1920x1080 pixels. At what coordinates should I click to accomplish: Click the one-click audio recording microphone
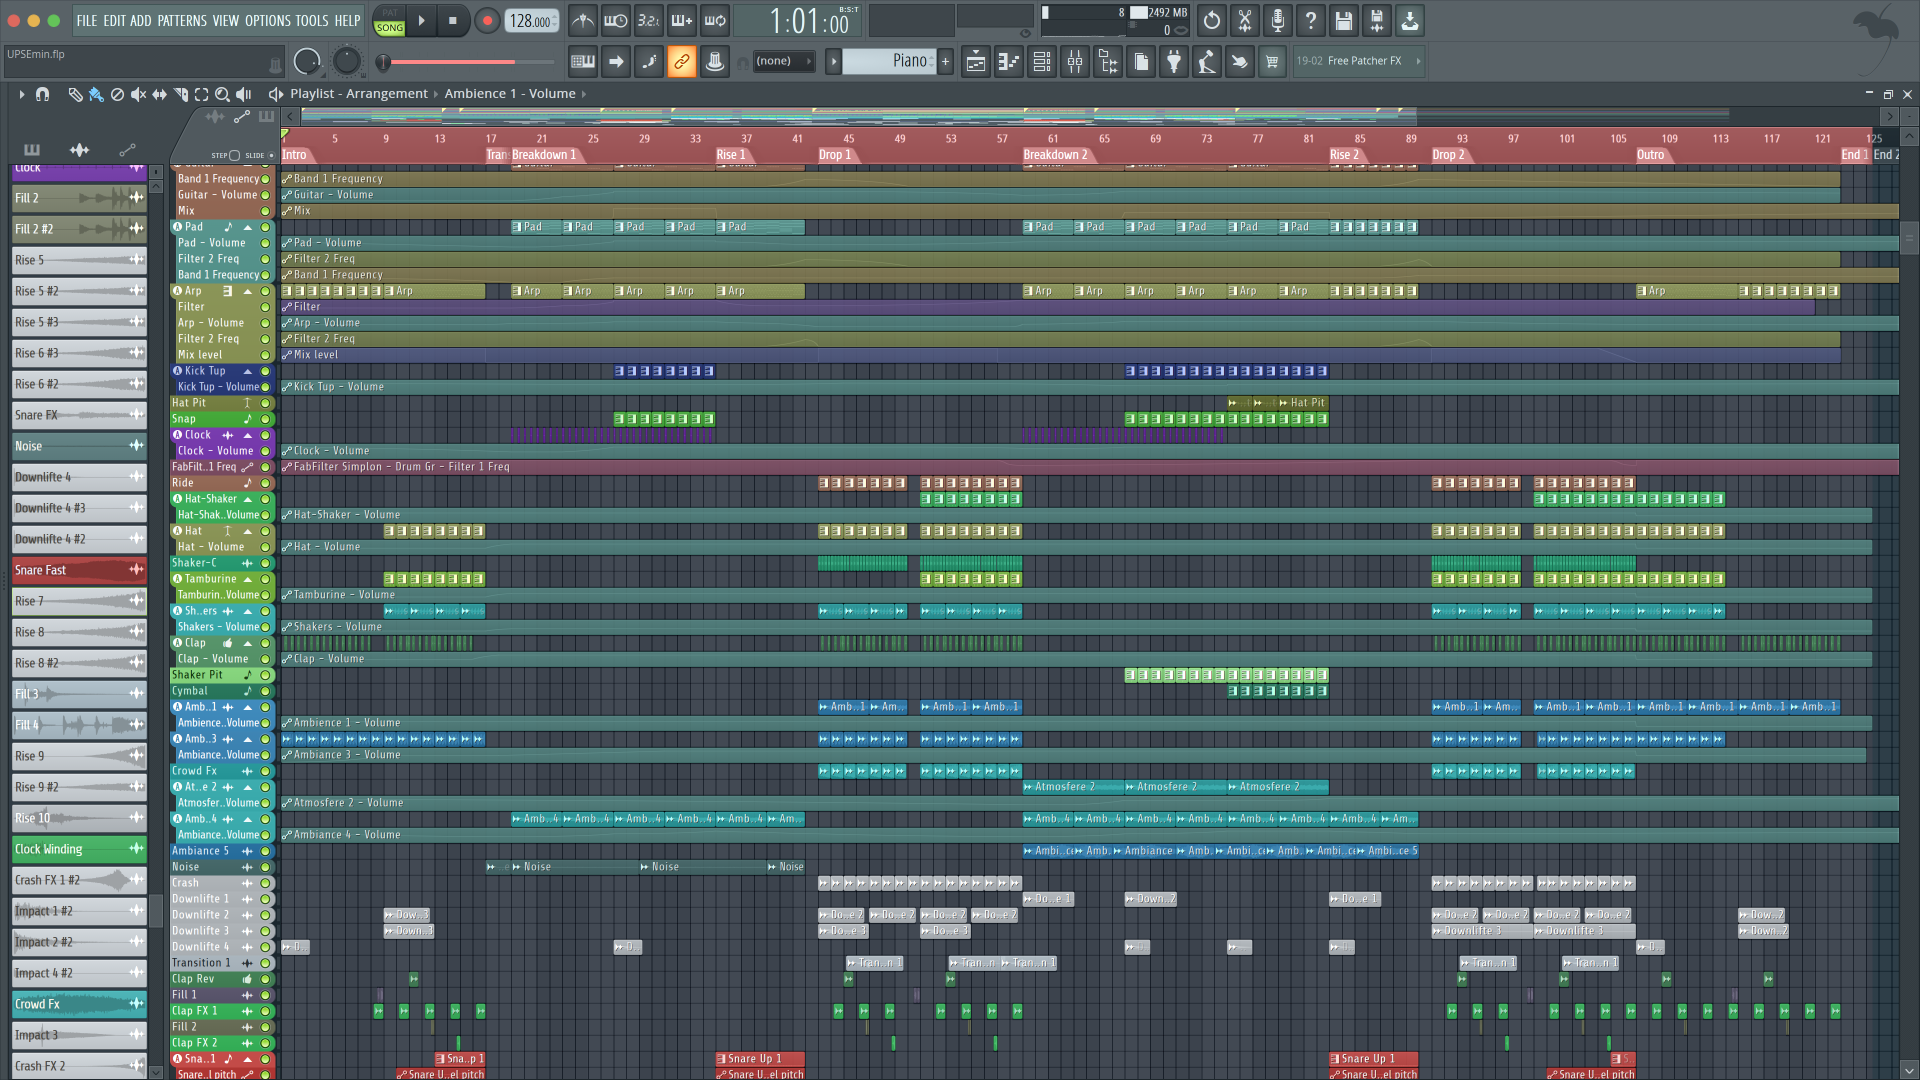pyautogui.click(x=1278, y=21)
